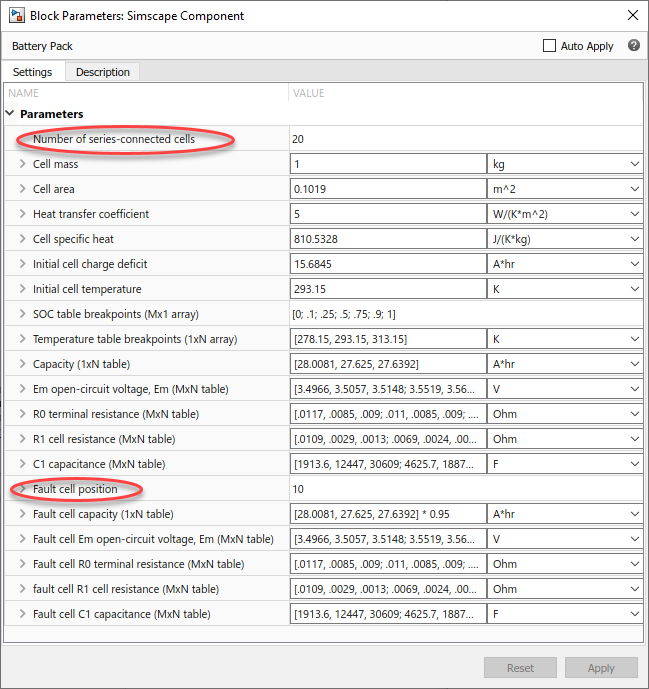Open Ohm unit dropdown for R1 cell resistance
The width and height of the screenshot is (649, 689).
pos(565,439)
